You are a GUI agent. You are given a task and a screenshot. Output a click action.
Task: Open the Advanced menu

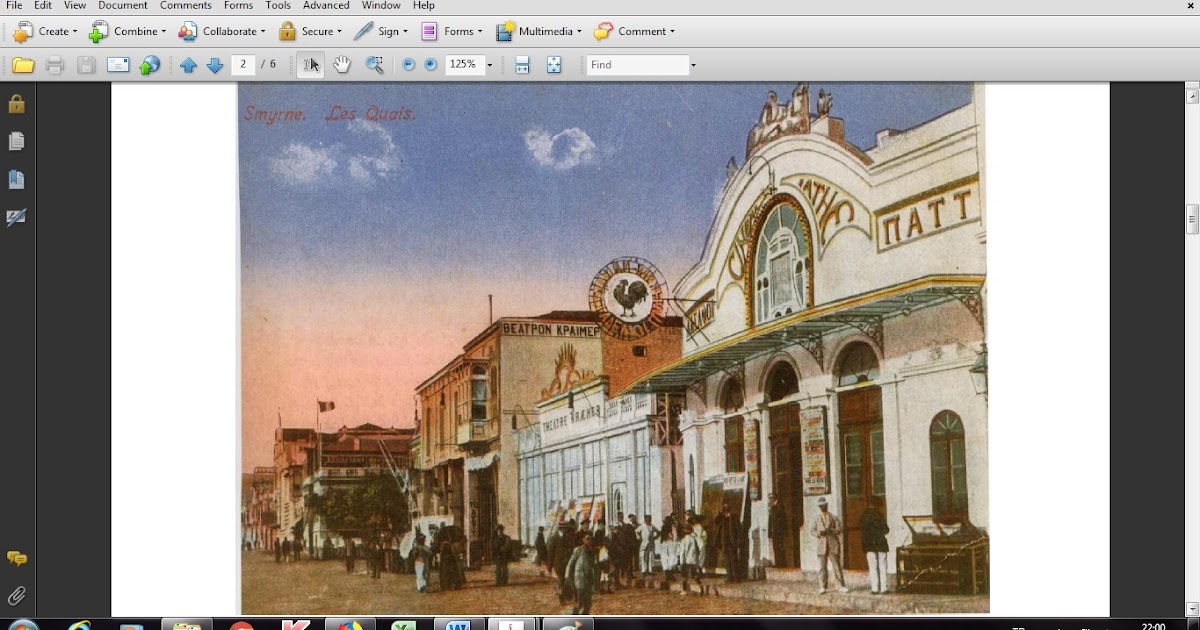click(326, 6)
